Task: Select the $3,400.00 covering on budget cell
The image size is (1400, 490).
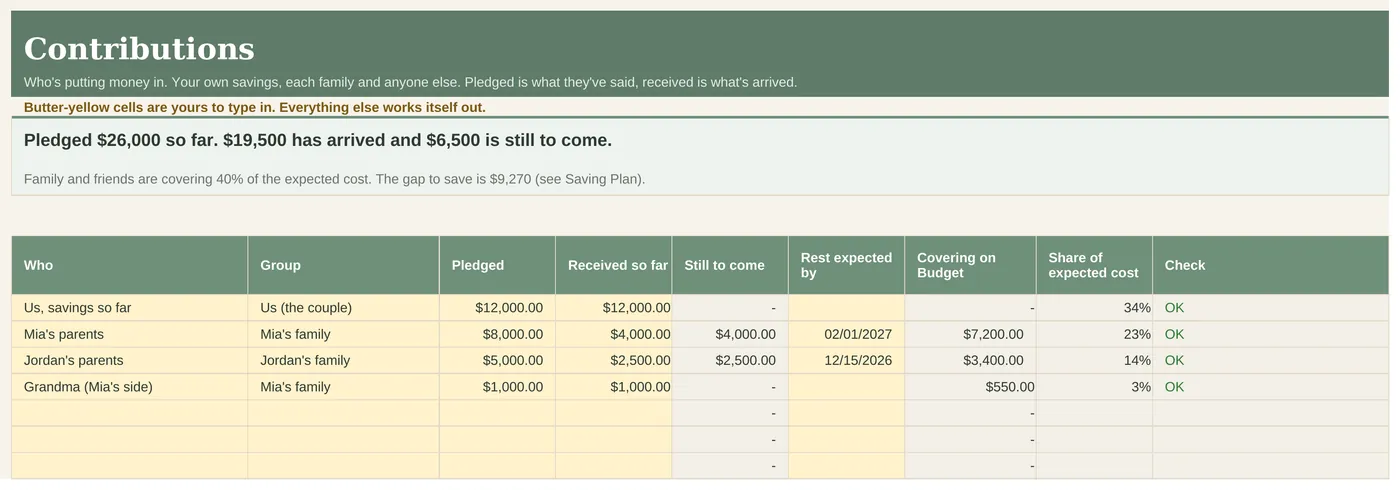Action: pos(971,360)
